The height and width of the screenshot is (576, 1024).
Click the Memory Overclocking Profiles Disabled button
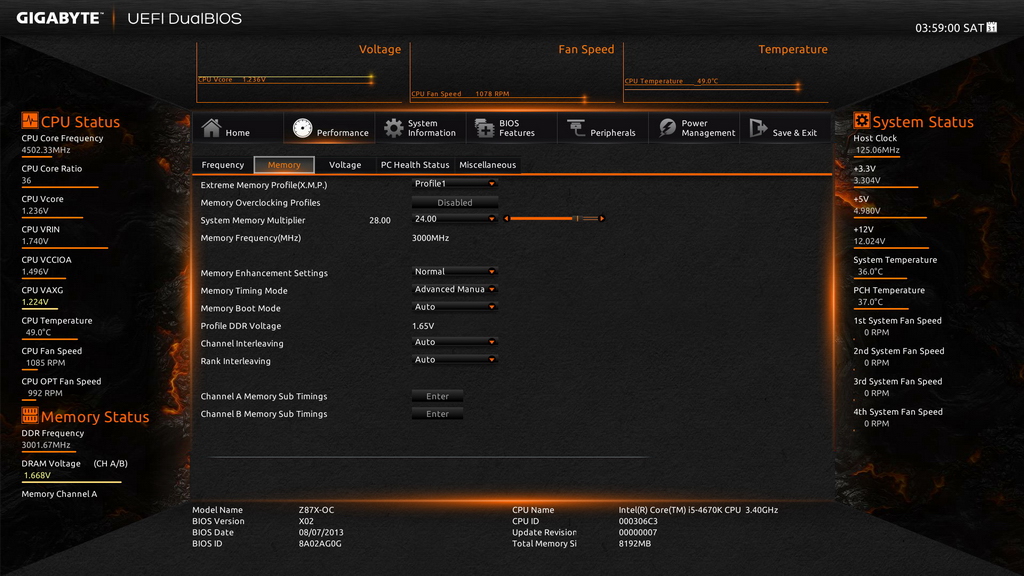[x=455, y=202]
